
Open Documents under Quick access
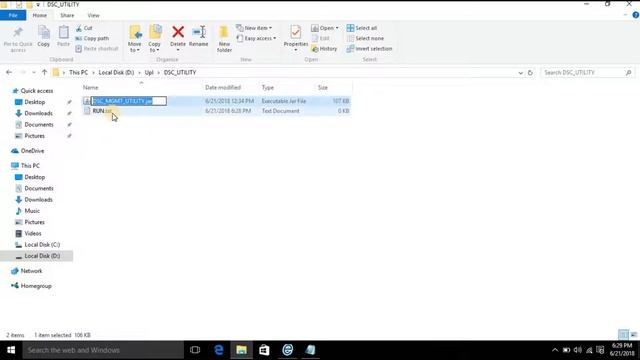tap(39, 124)
